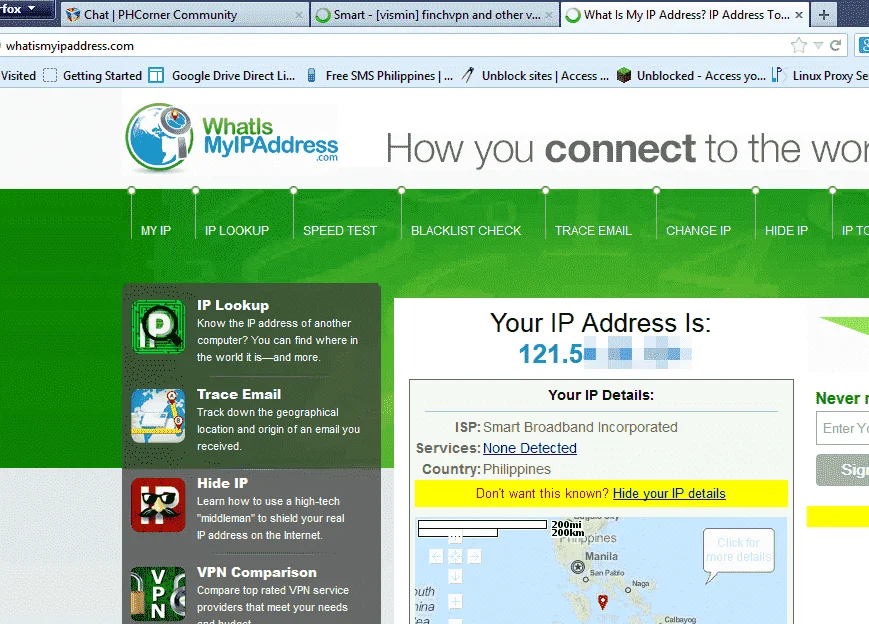The width and height of the screenshot is (869, 624).
Task: Recenter the map using the center pan icon
Action: click(455, 556)
